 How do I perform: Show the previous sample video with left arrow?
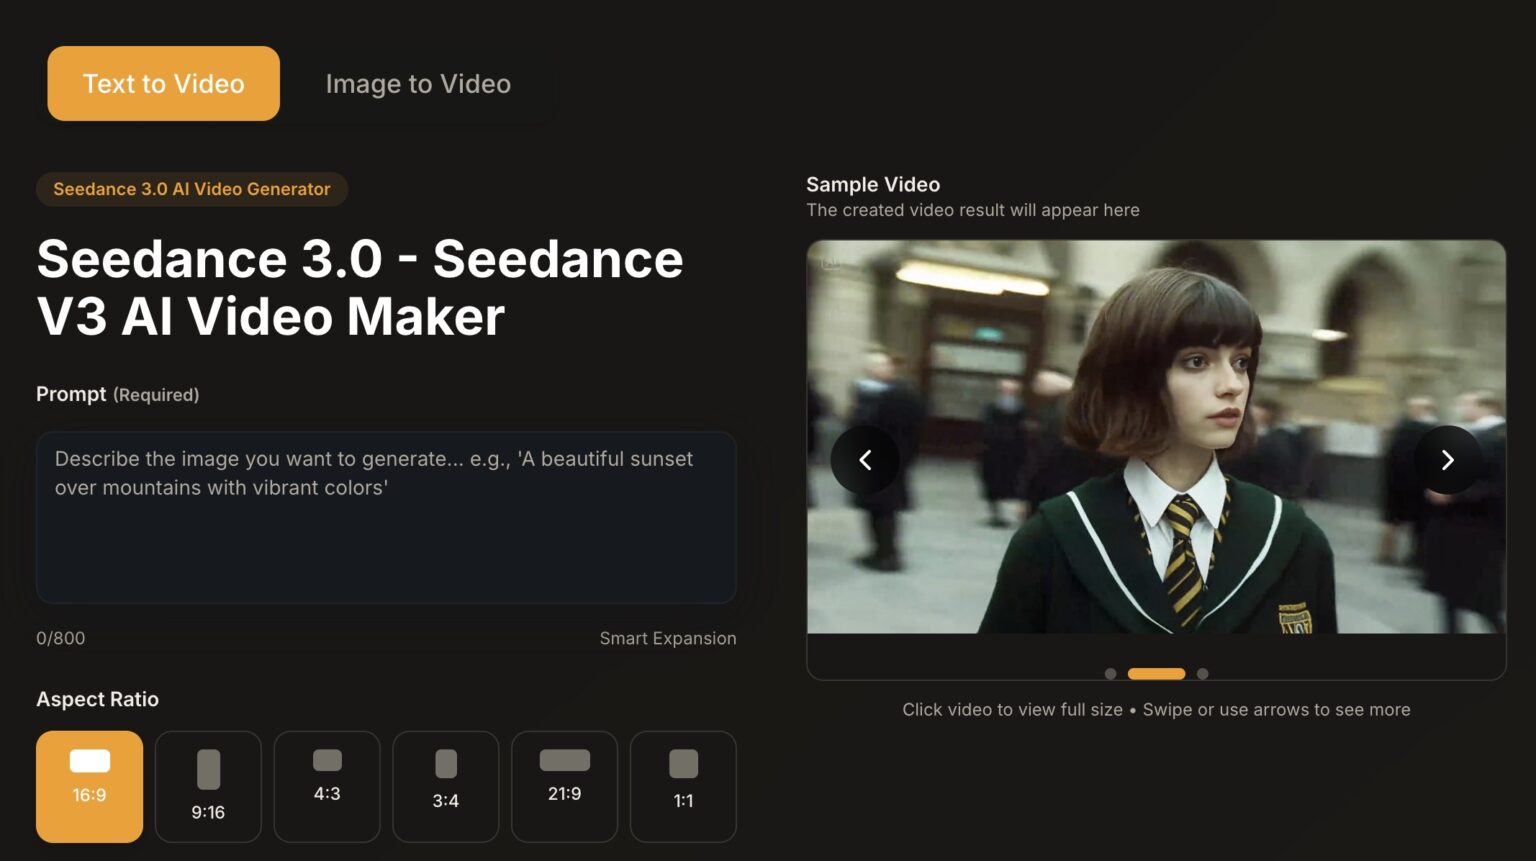coord(865,460)
